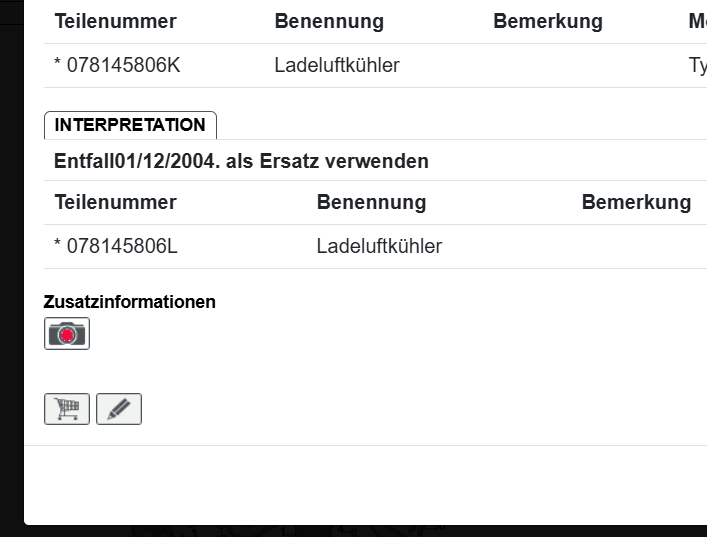Screen dimensions: 707x537
Task: Click replacement part number 078145806L
Action: 116,246
